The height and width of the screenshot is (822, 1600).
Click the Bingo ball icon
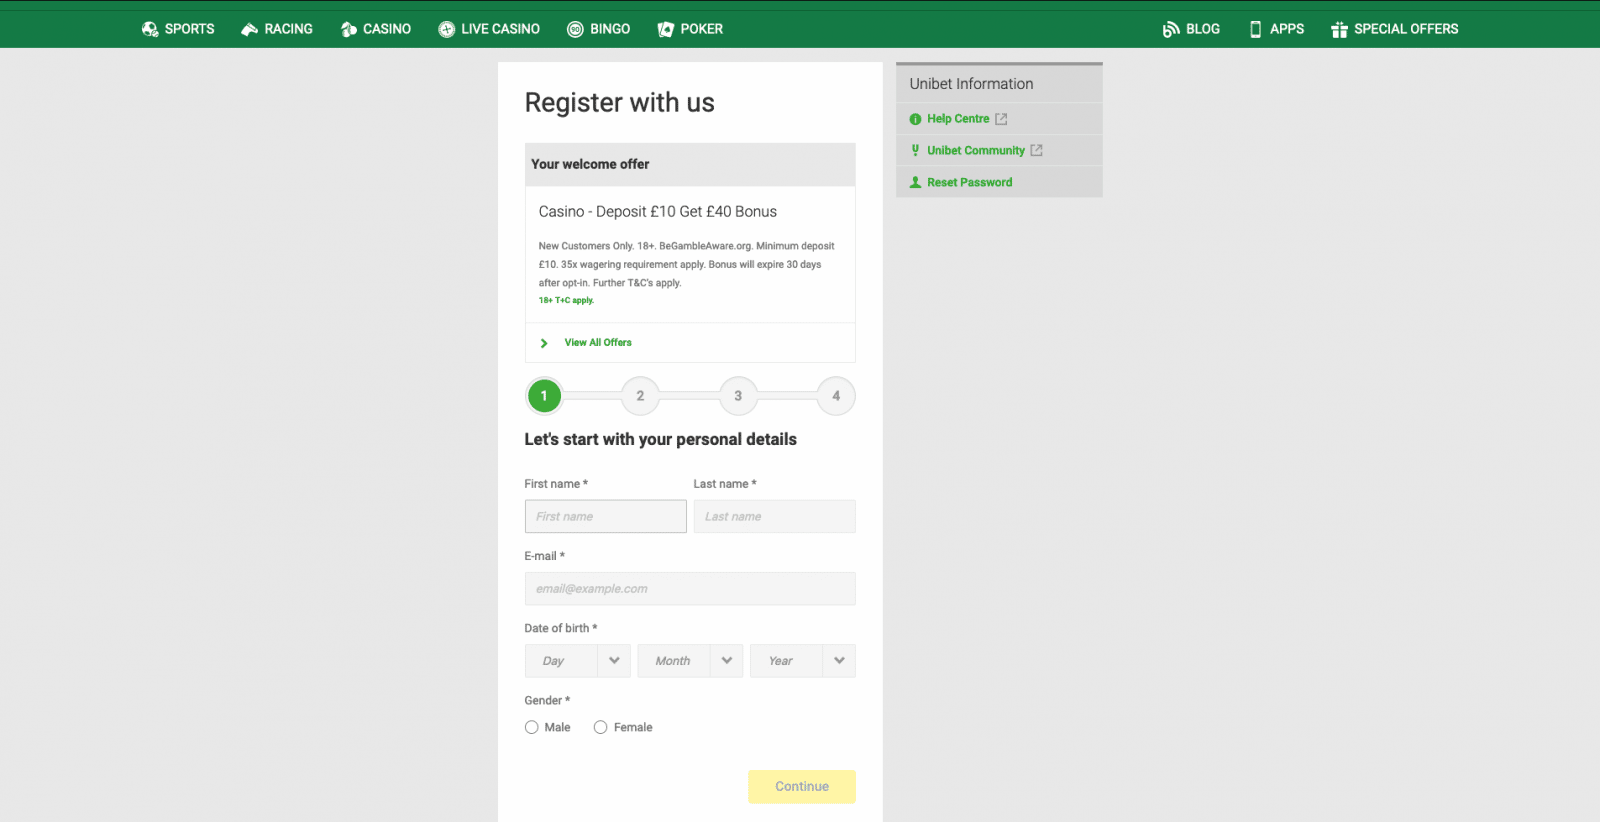point(575,29)
